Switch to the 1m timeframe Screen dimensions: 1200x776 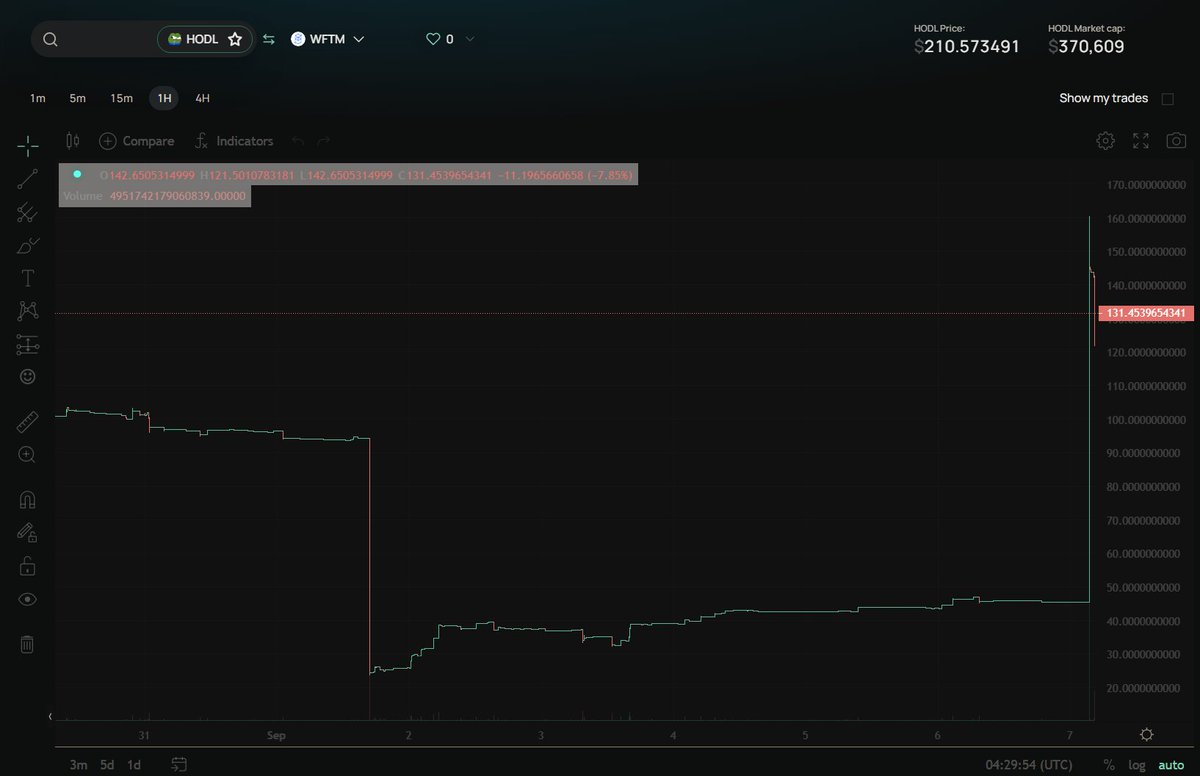[x=38, y=98]
